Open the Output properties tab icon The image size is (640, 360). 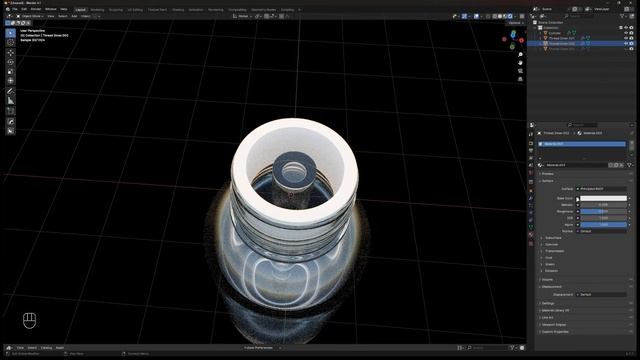point(531,151)
